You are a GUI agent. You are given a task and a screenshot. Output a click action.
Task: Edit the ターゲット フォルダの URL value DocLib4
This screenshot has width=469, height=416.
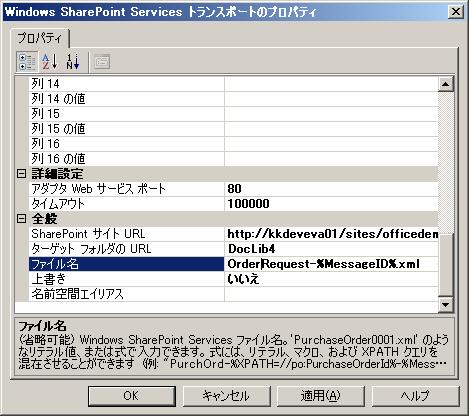click(331, 249)
